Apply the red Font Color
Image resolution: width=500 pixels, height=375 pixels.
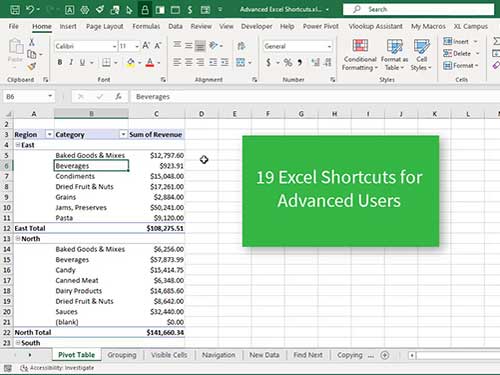pyautogui.click(x=150, y=62)
